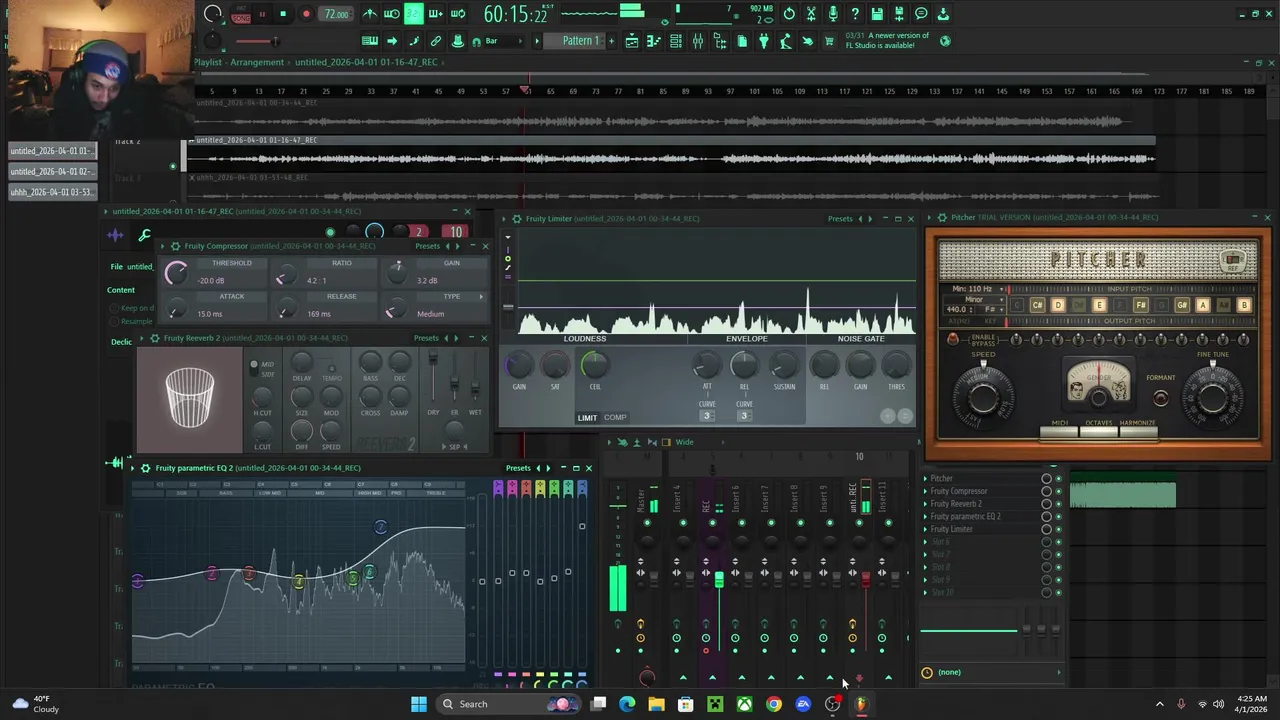This screenshot has height=720, width=1280.
Task: Click the waveform icon in sample window
Action: pos(115,236)
